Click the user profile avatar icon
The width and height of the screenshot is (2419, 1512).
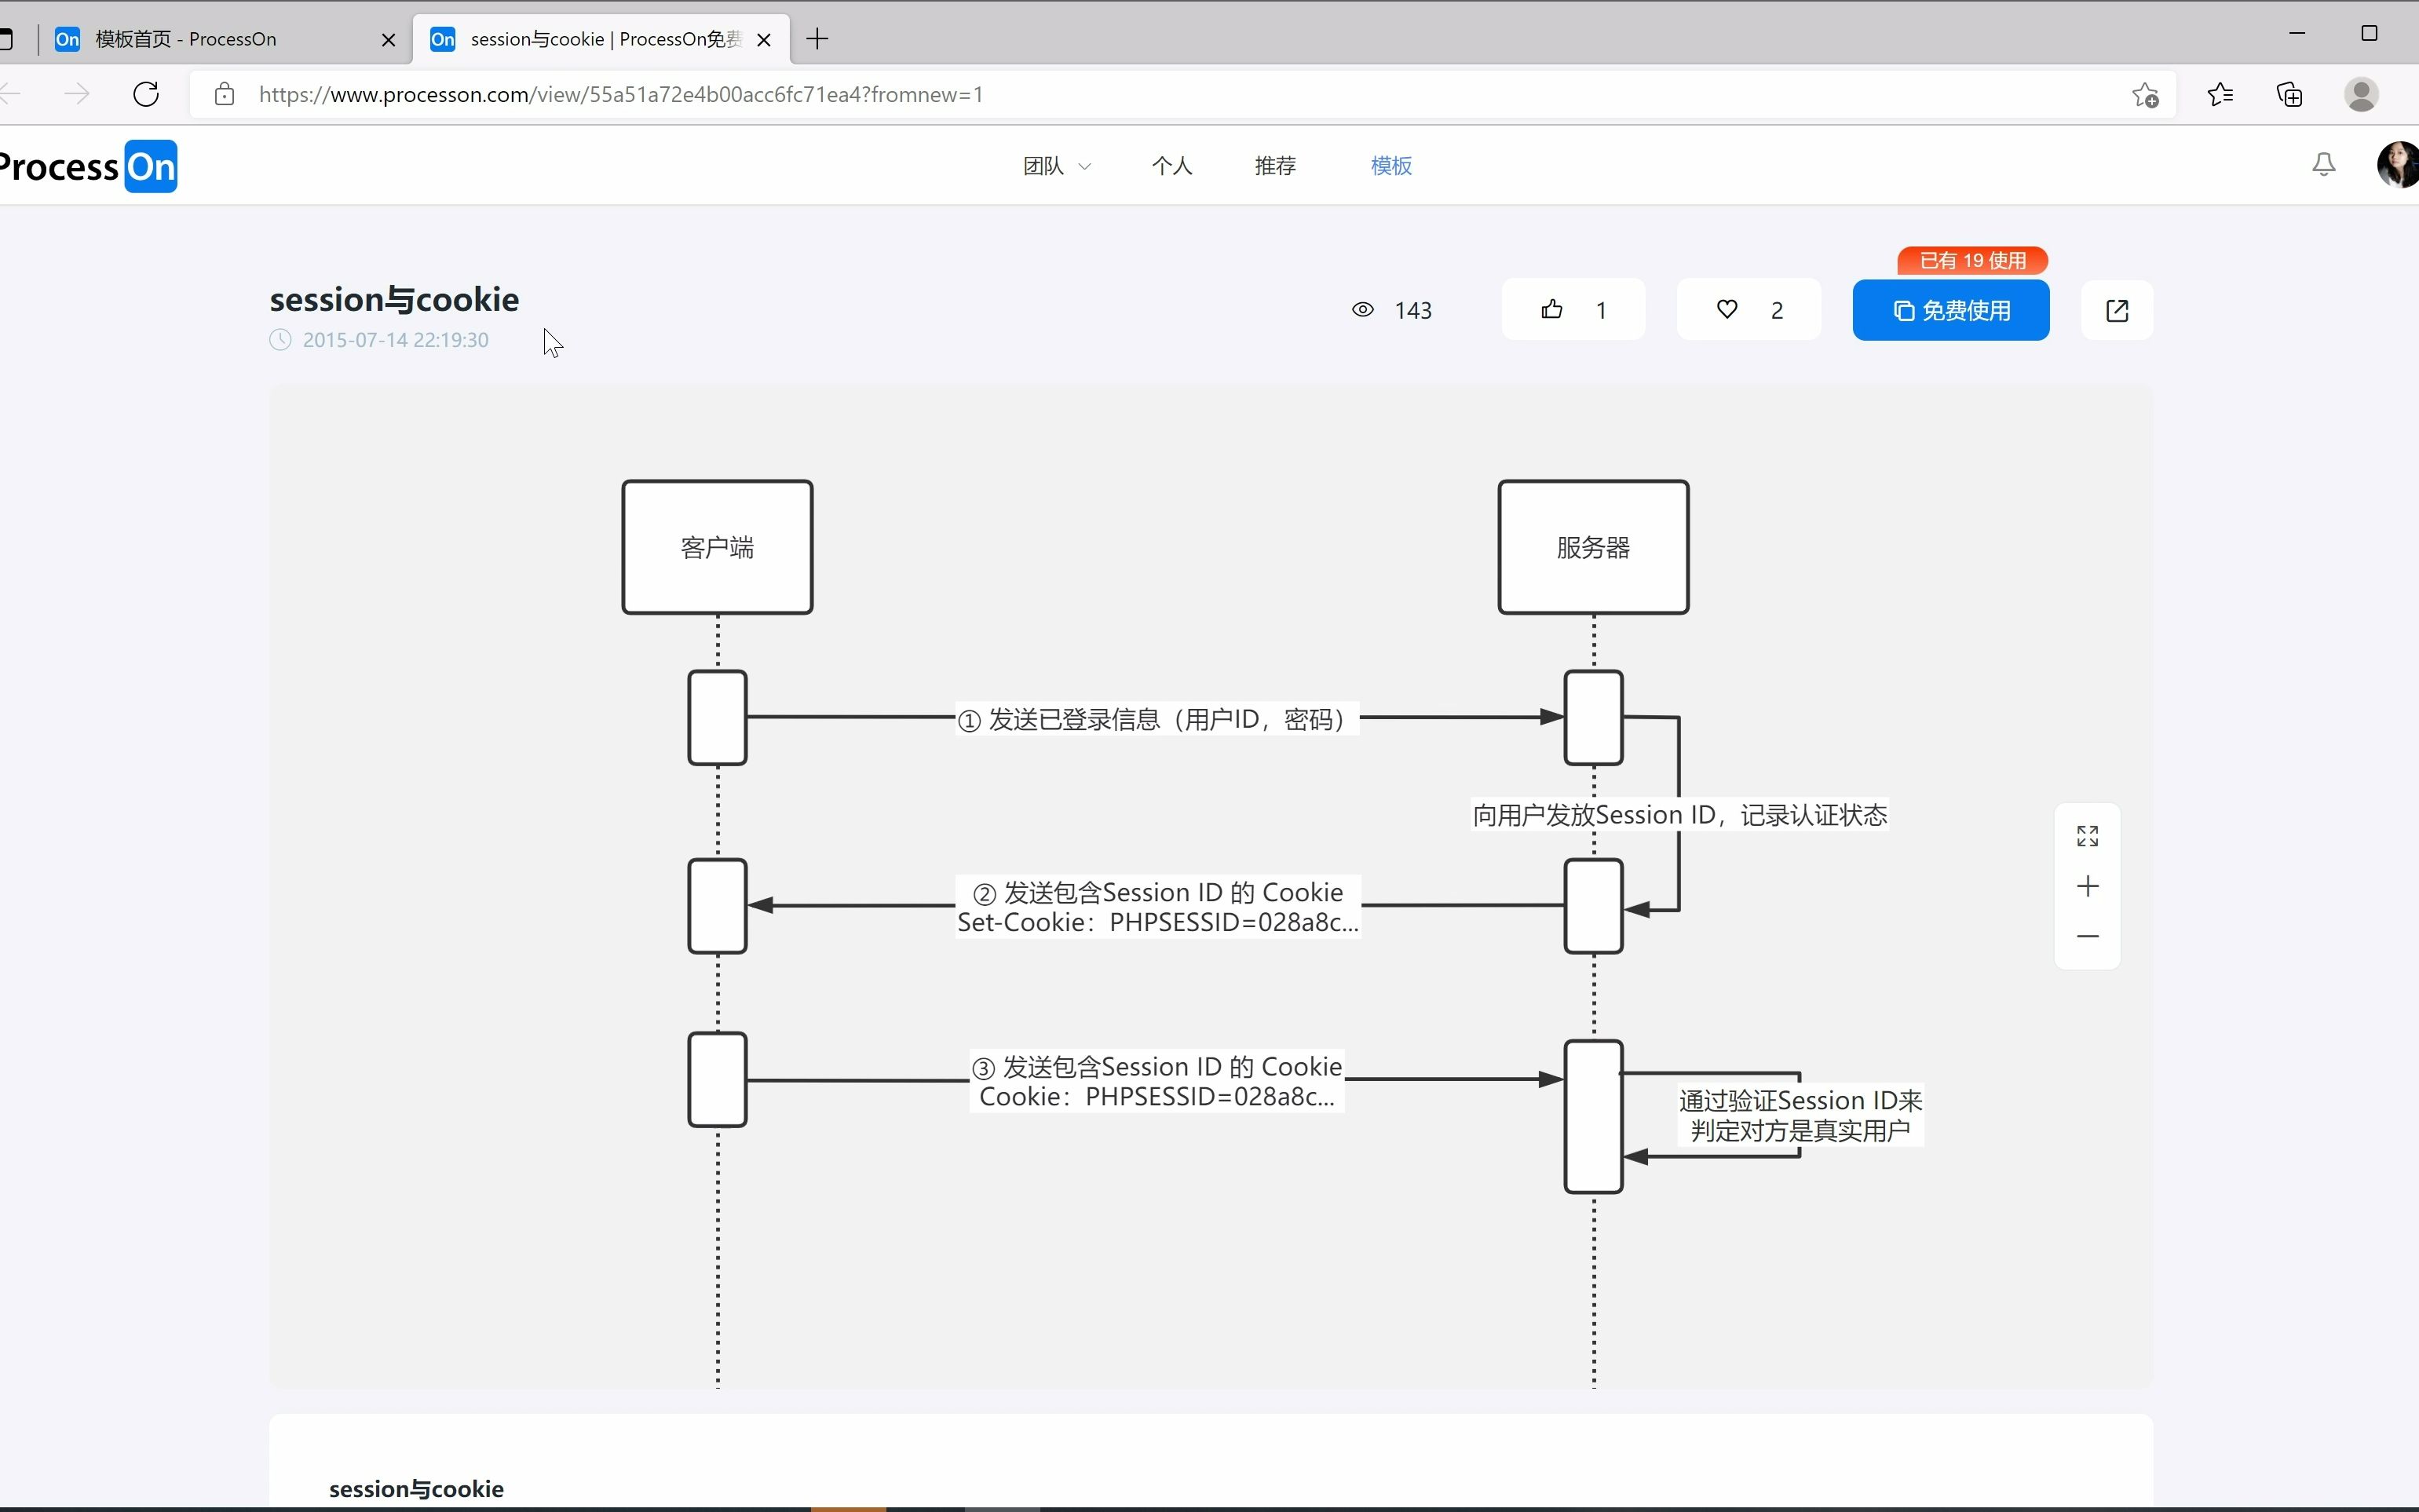pyautogui.click(x=2398, y=164)
